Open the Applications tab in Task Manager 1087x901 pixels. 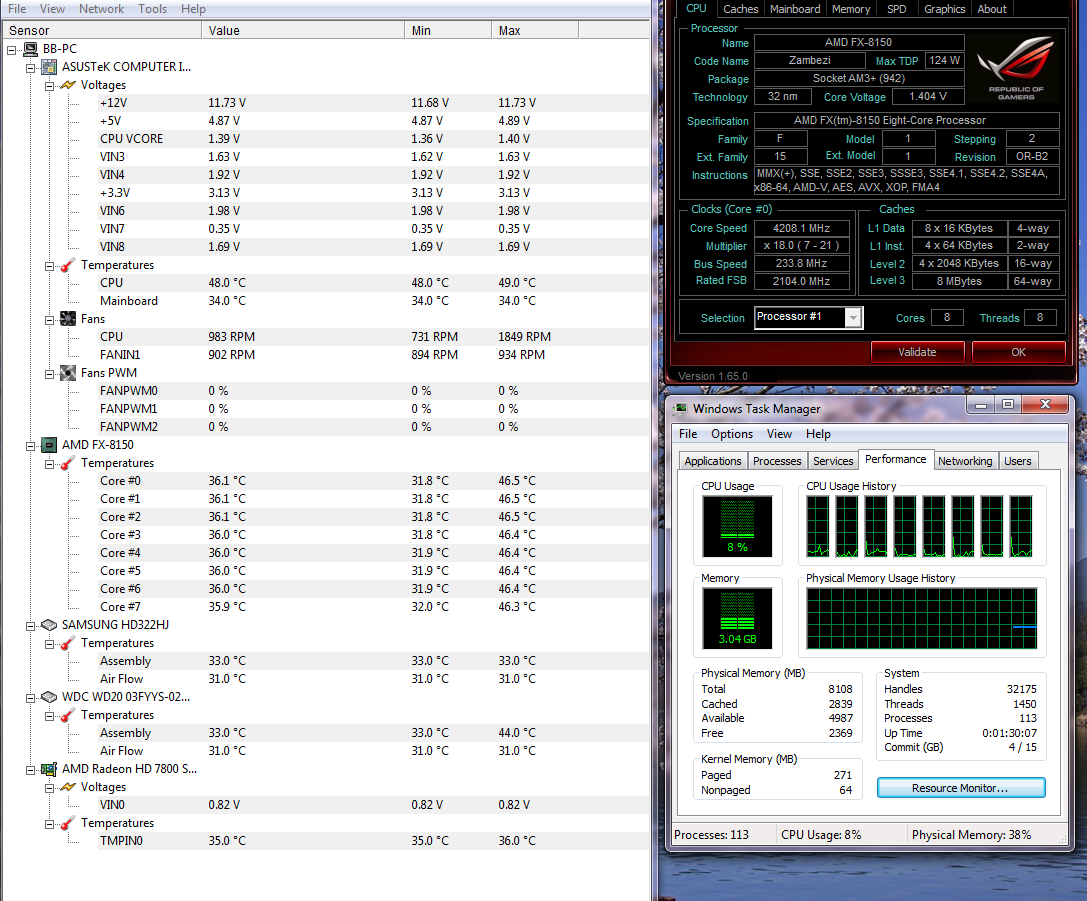coord(712,462)
